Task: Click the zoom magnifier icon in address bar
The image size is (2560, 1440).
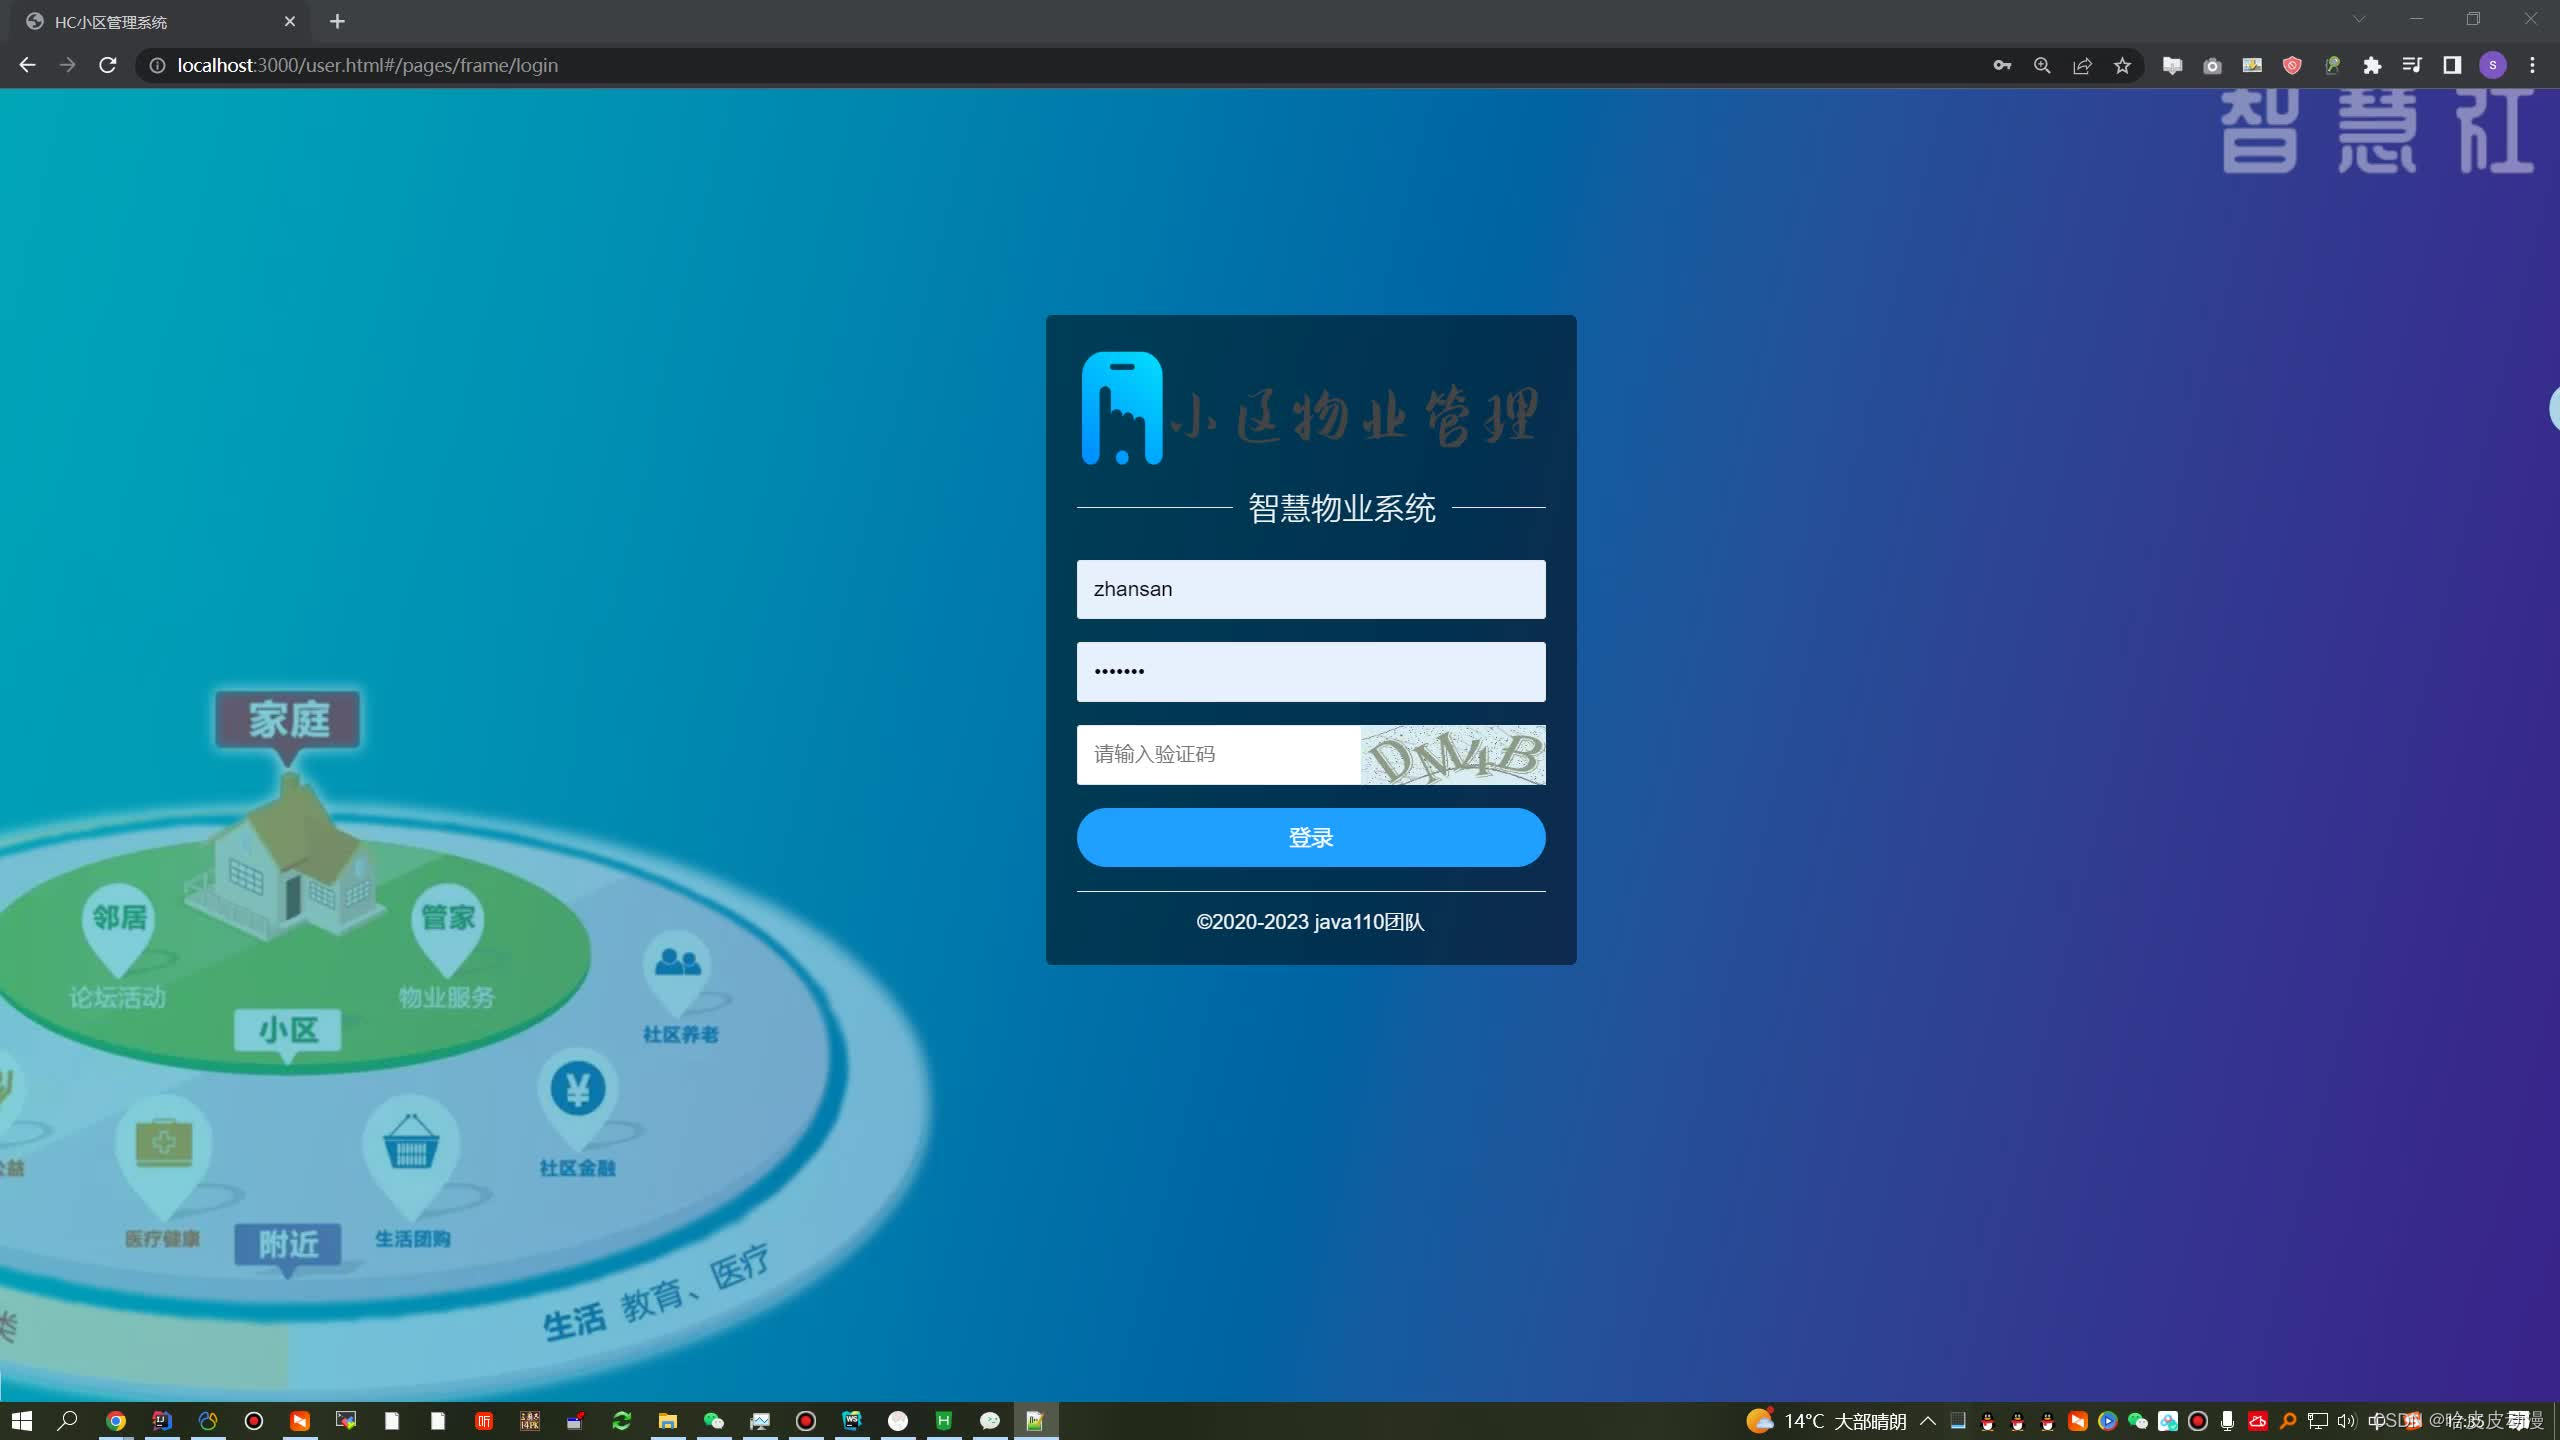Action: (2042, 66)
